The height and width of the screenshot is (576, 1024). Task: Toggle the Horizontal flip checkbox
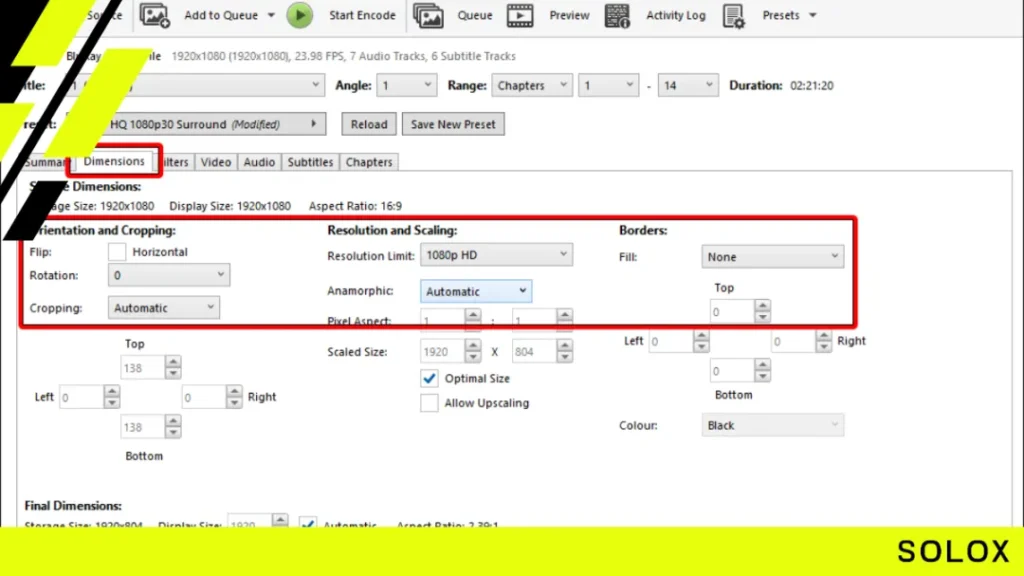117,252
